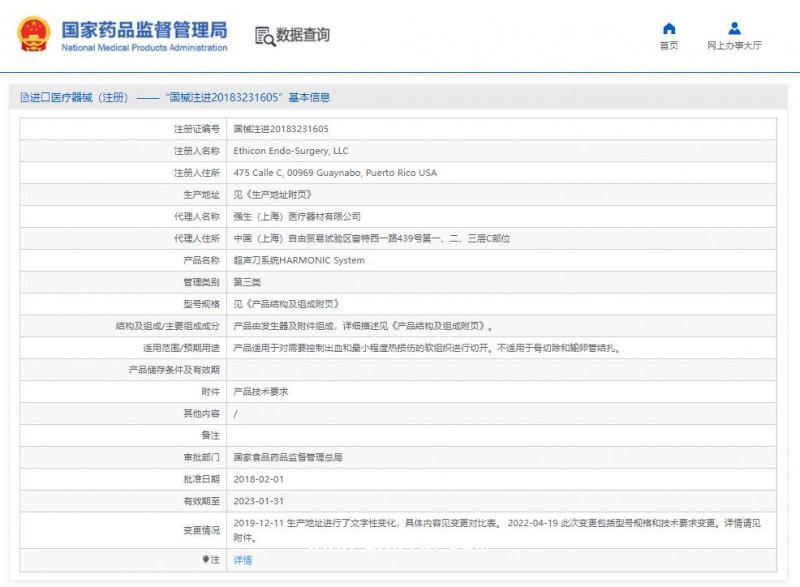This screenshot has width=800, height=587.
Task: Select 首页 in the top navigation
Action: click(667, 45)
